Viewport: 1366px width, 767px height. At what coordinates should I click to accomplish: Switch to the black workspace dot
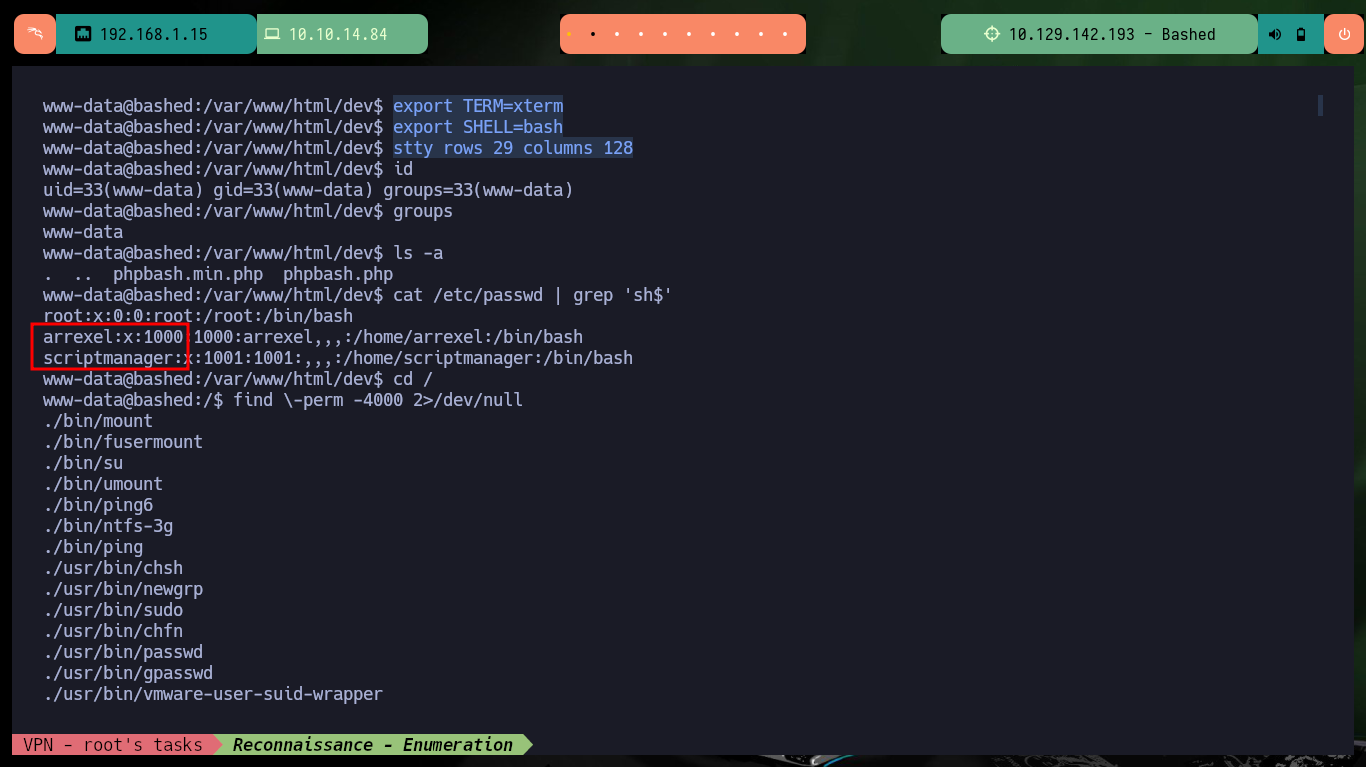coord(593,34)
